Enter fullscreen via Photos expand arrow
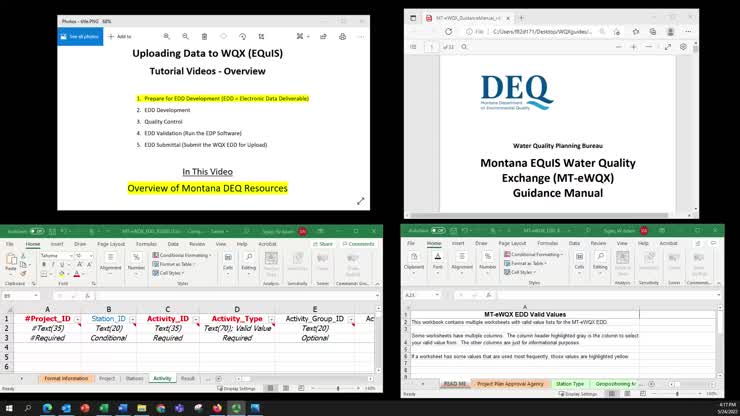Viewport: 740px width, 416px height. click(361, 201)
